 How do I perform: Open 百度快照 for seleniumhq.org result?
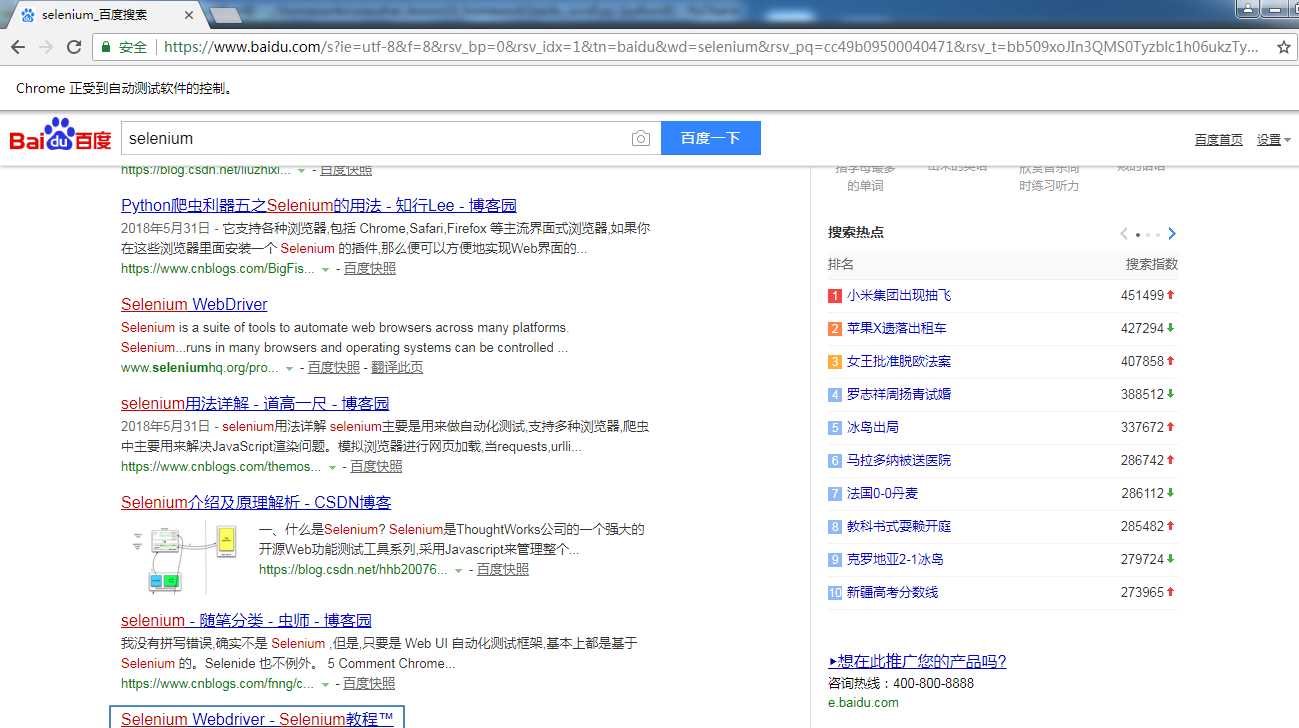point(333,367)
